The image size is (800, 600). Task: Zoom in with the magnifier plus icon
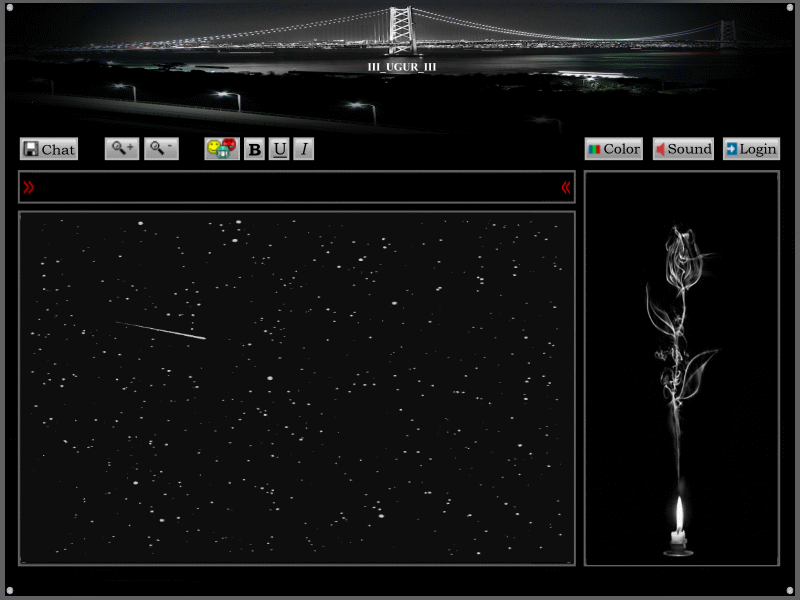(x=122, y=149)
